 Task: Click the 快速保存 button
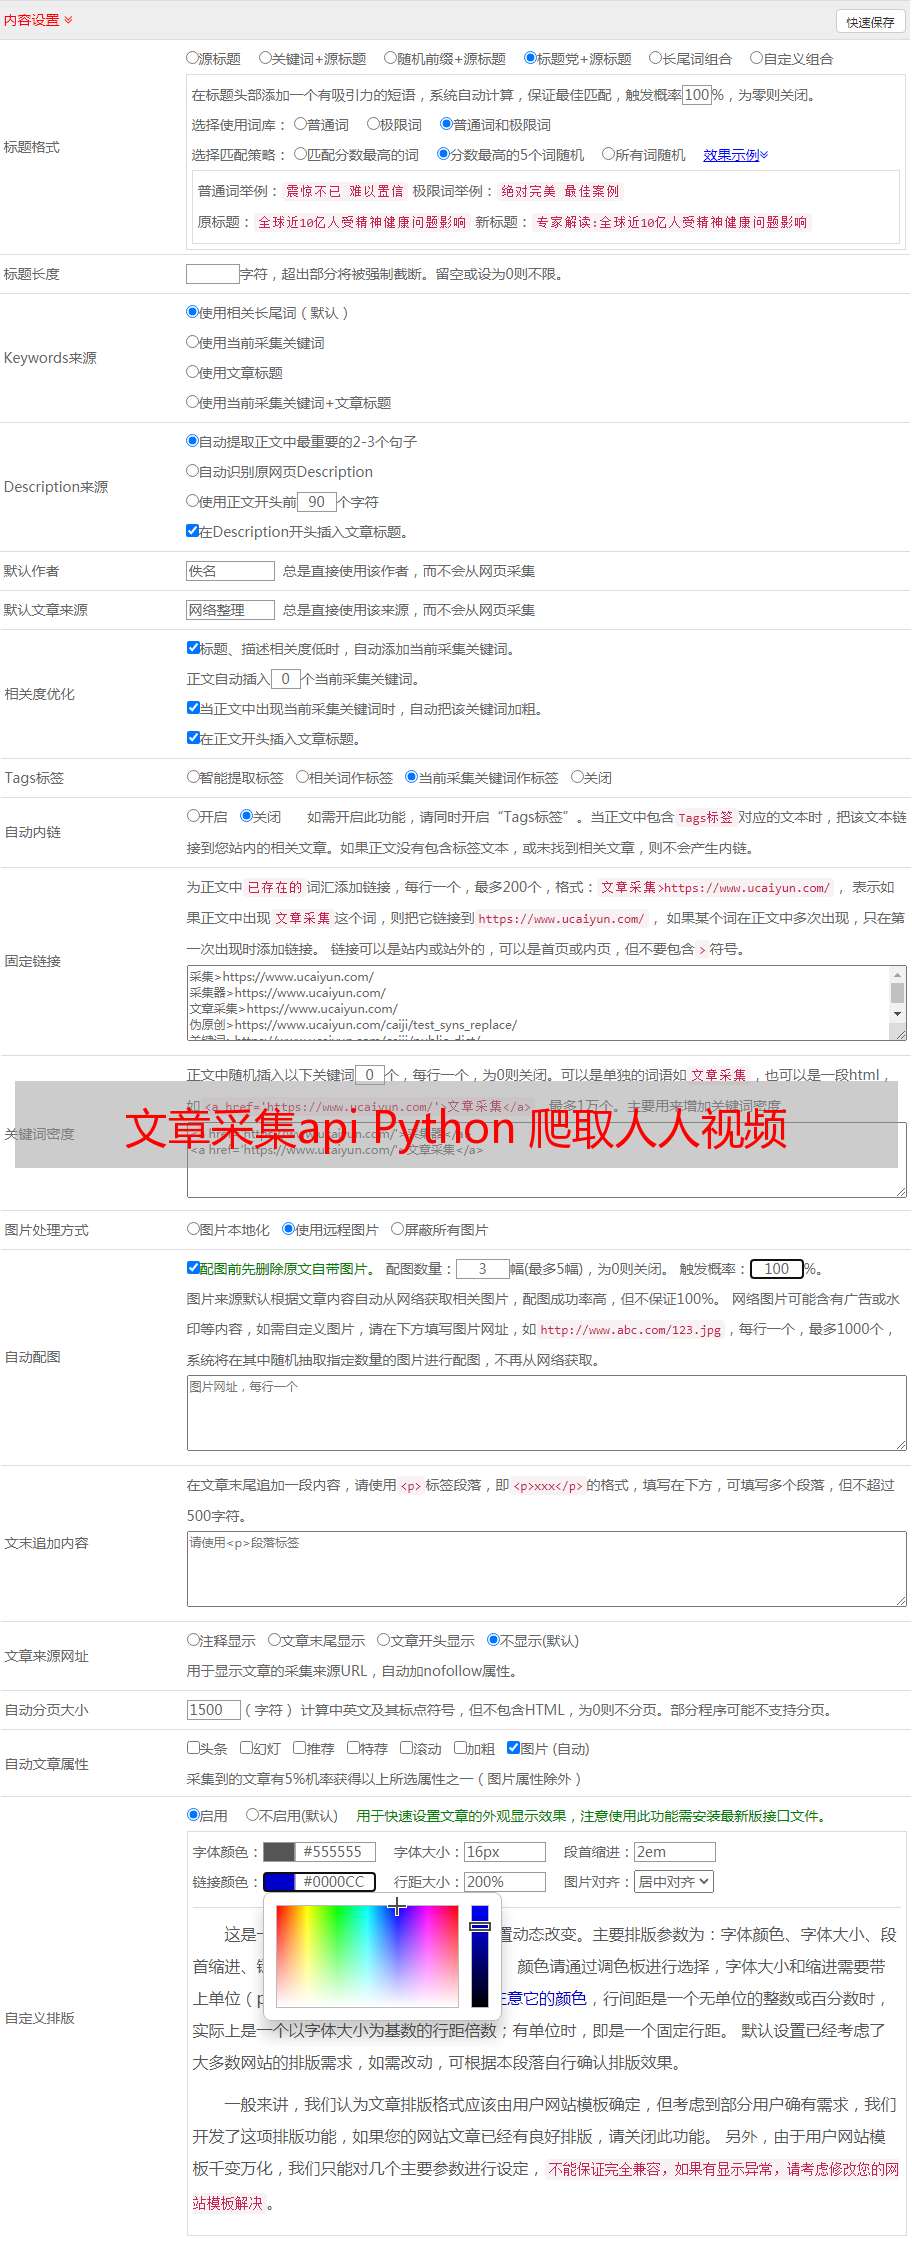[x=869, y=22]
